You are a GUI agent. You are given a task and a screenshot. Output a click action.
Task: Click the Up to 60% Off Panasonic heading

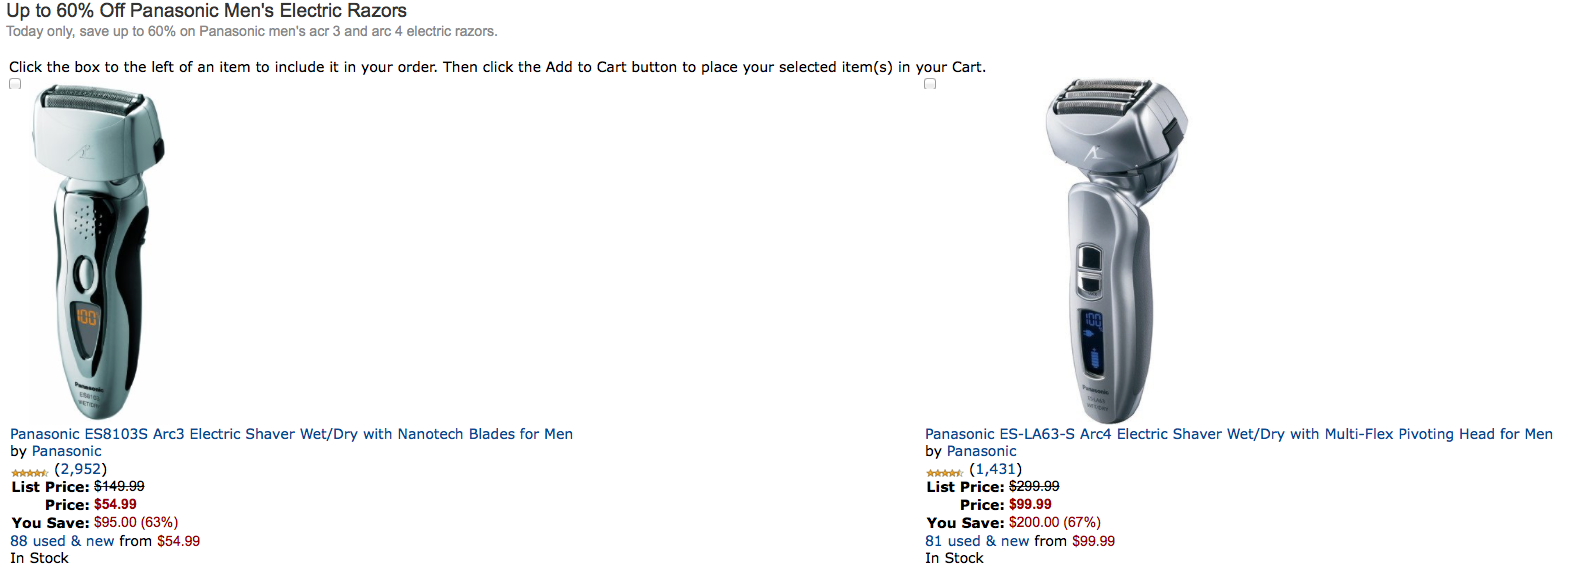click(x=206, y=11)
